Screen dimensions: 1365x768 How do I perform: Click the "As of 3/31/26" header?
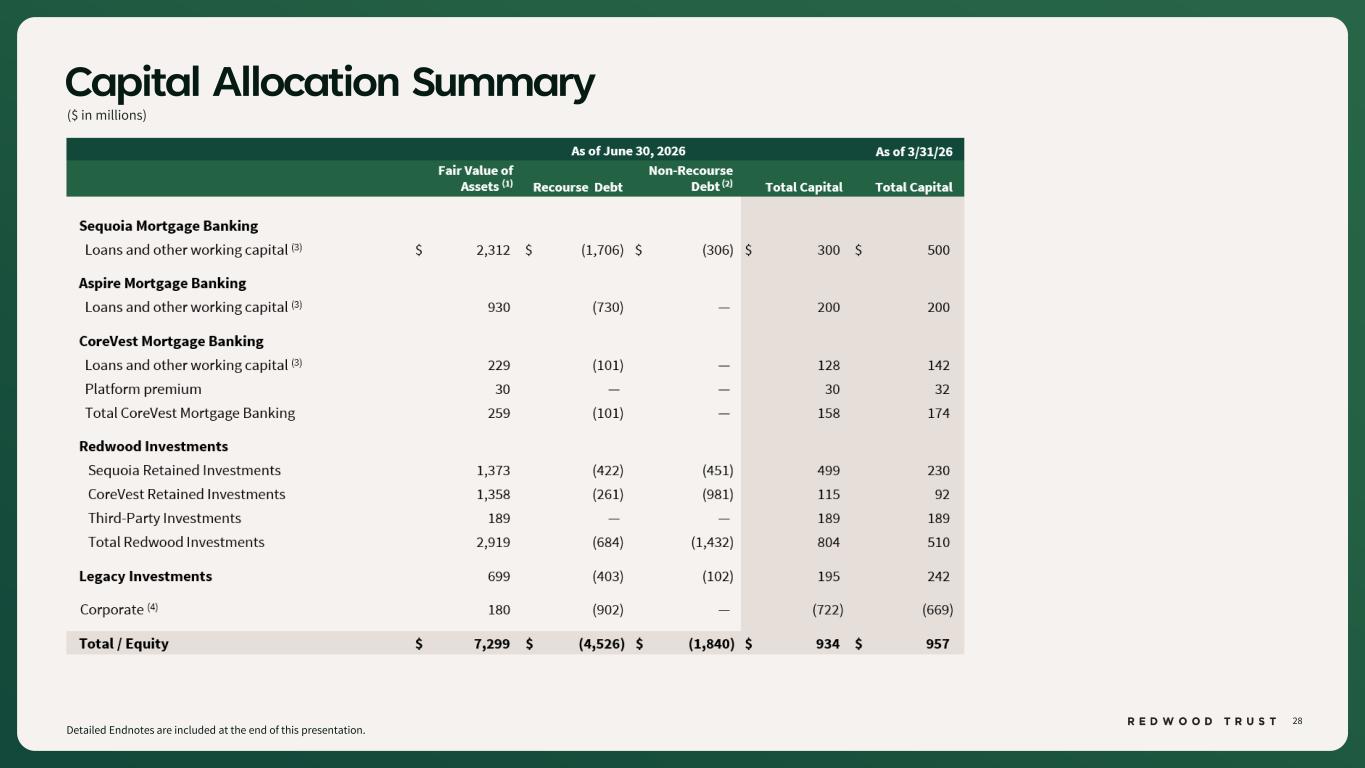914,151
